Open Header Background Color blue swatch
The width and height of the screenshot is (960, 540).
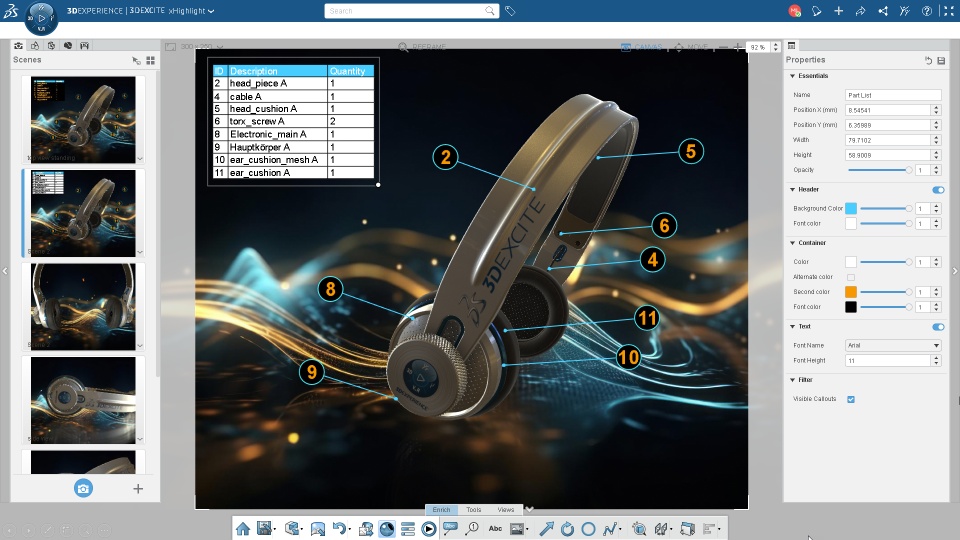(x=851, y=209)
